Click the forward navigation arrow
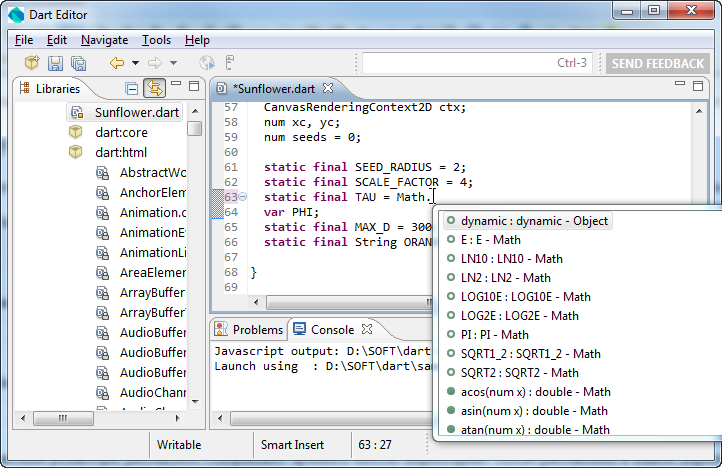 click(155, 63)
